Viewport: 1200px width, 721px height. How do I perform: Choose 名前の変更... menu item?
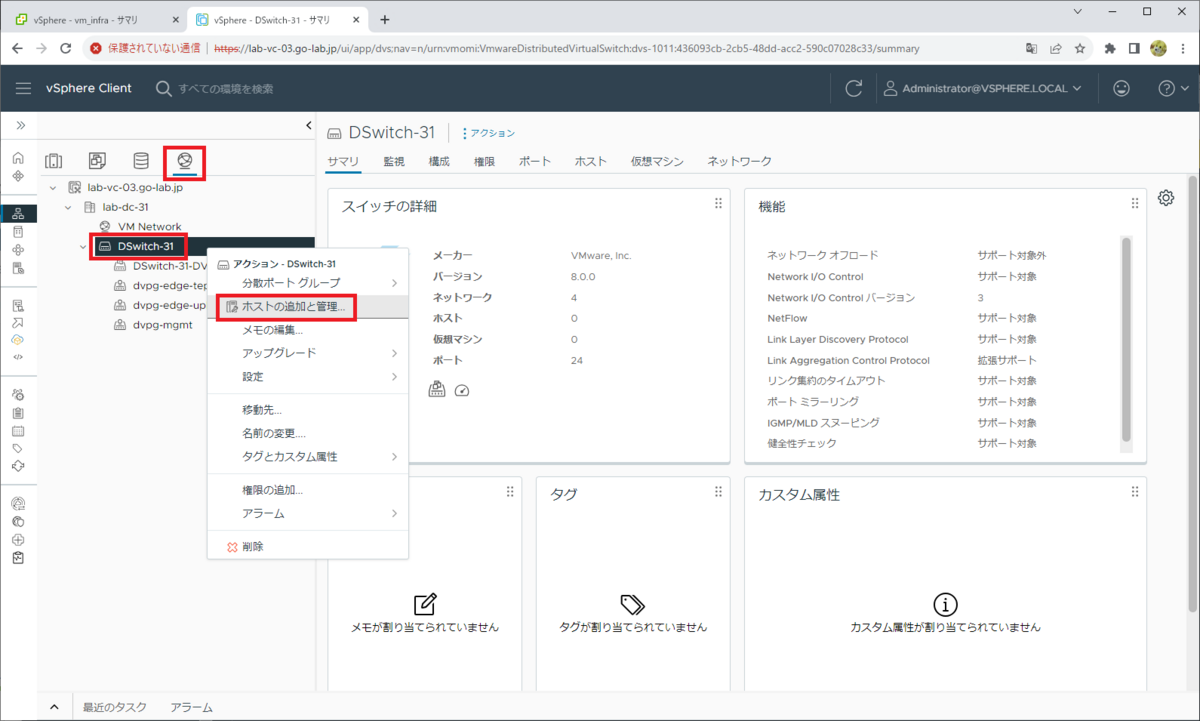coord(308,434)
